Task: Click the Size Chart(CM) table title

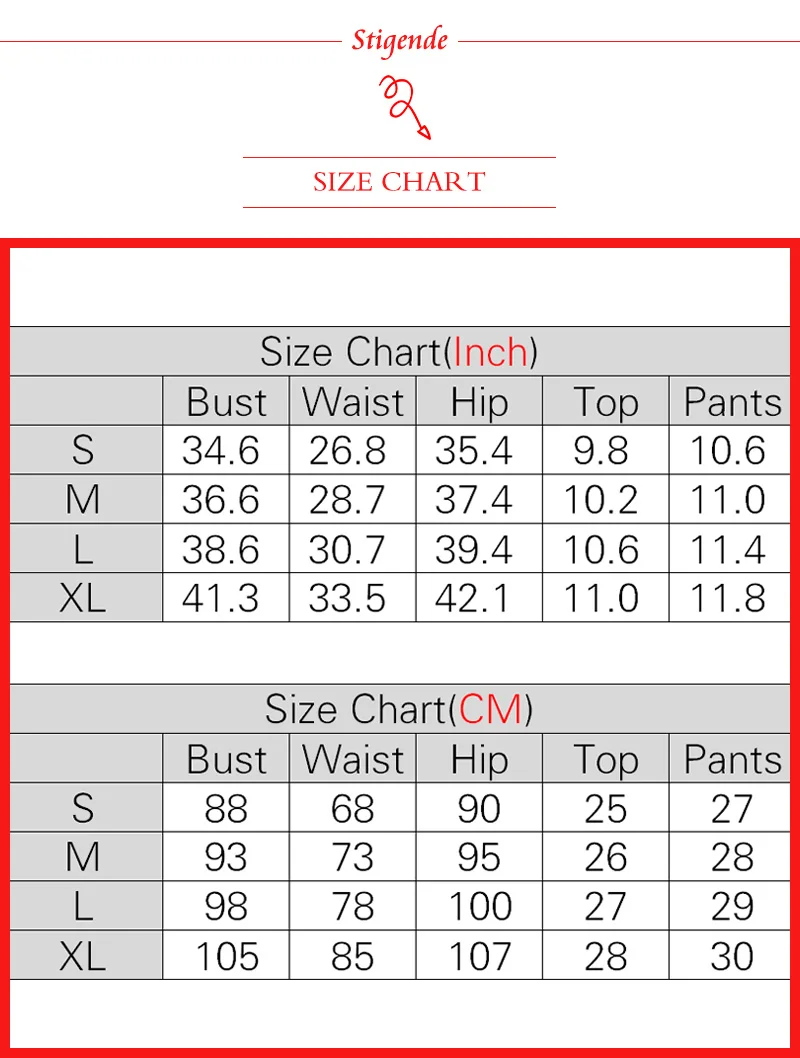Action: point(399,709)
